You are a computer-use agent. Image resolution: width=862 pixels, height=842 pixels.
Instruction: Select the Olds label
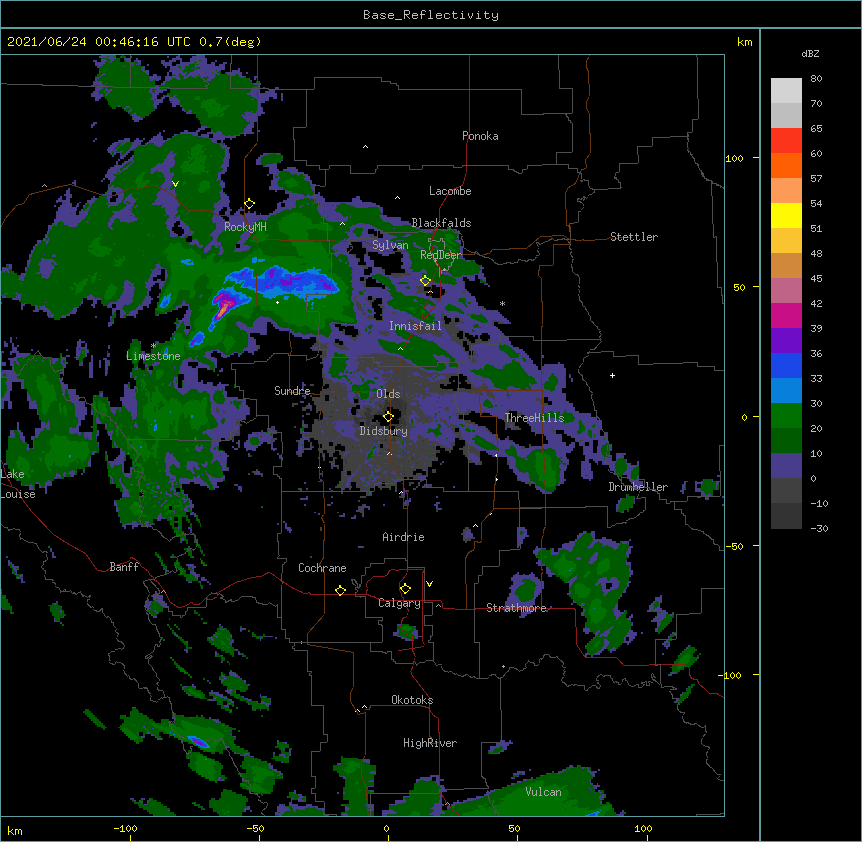[388, 394]
